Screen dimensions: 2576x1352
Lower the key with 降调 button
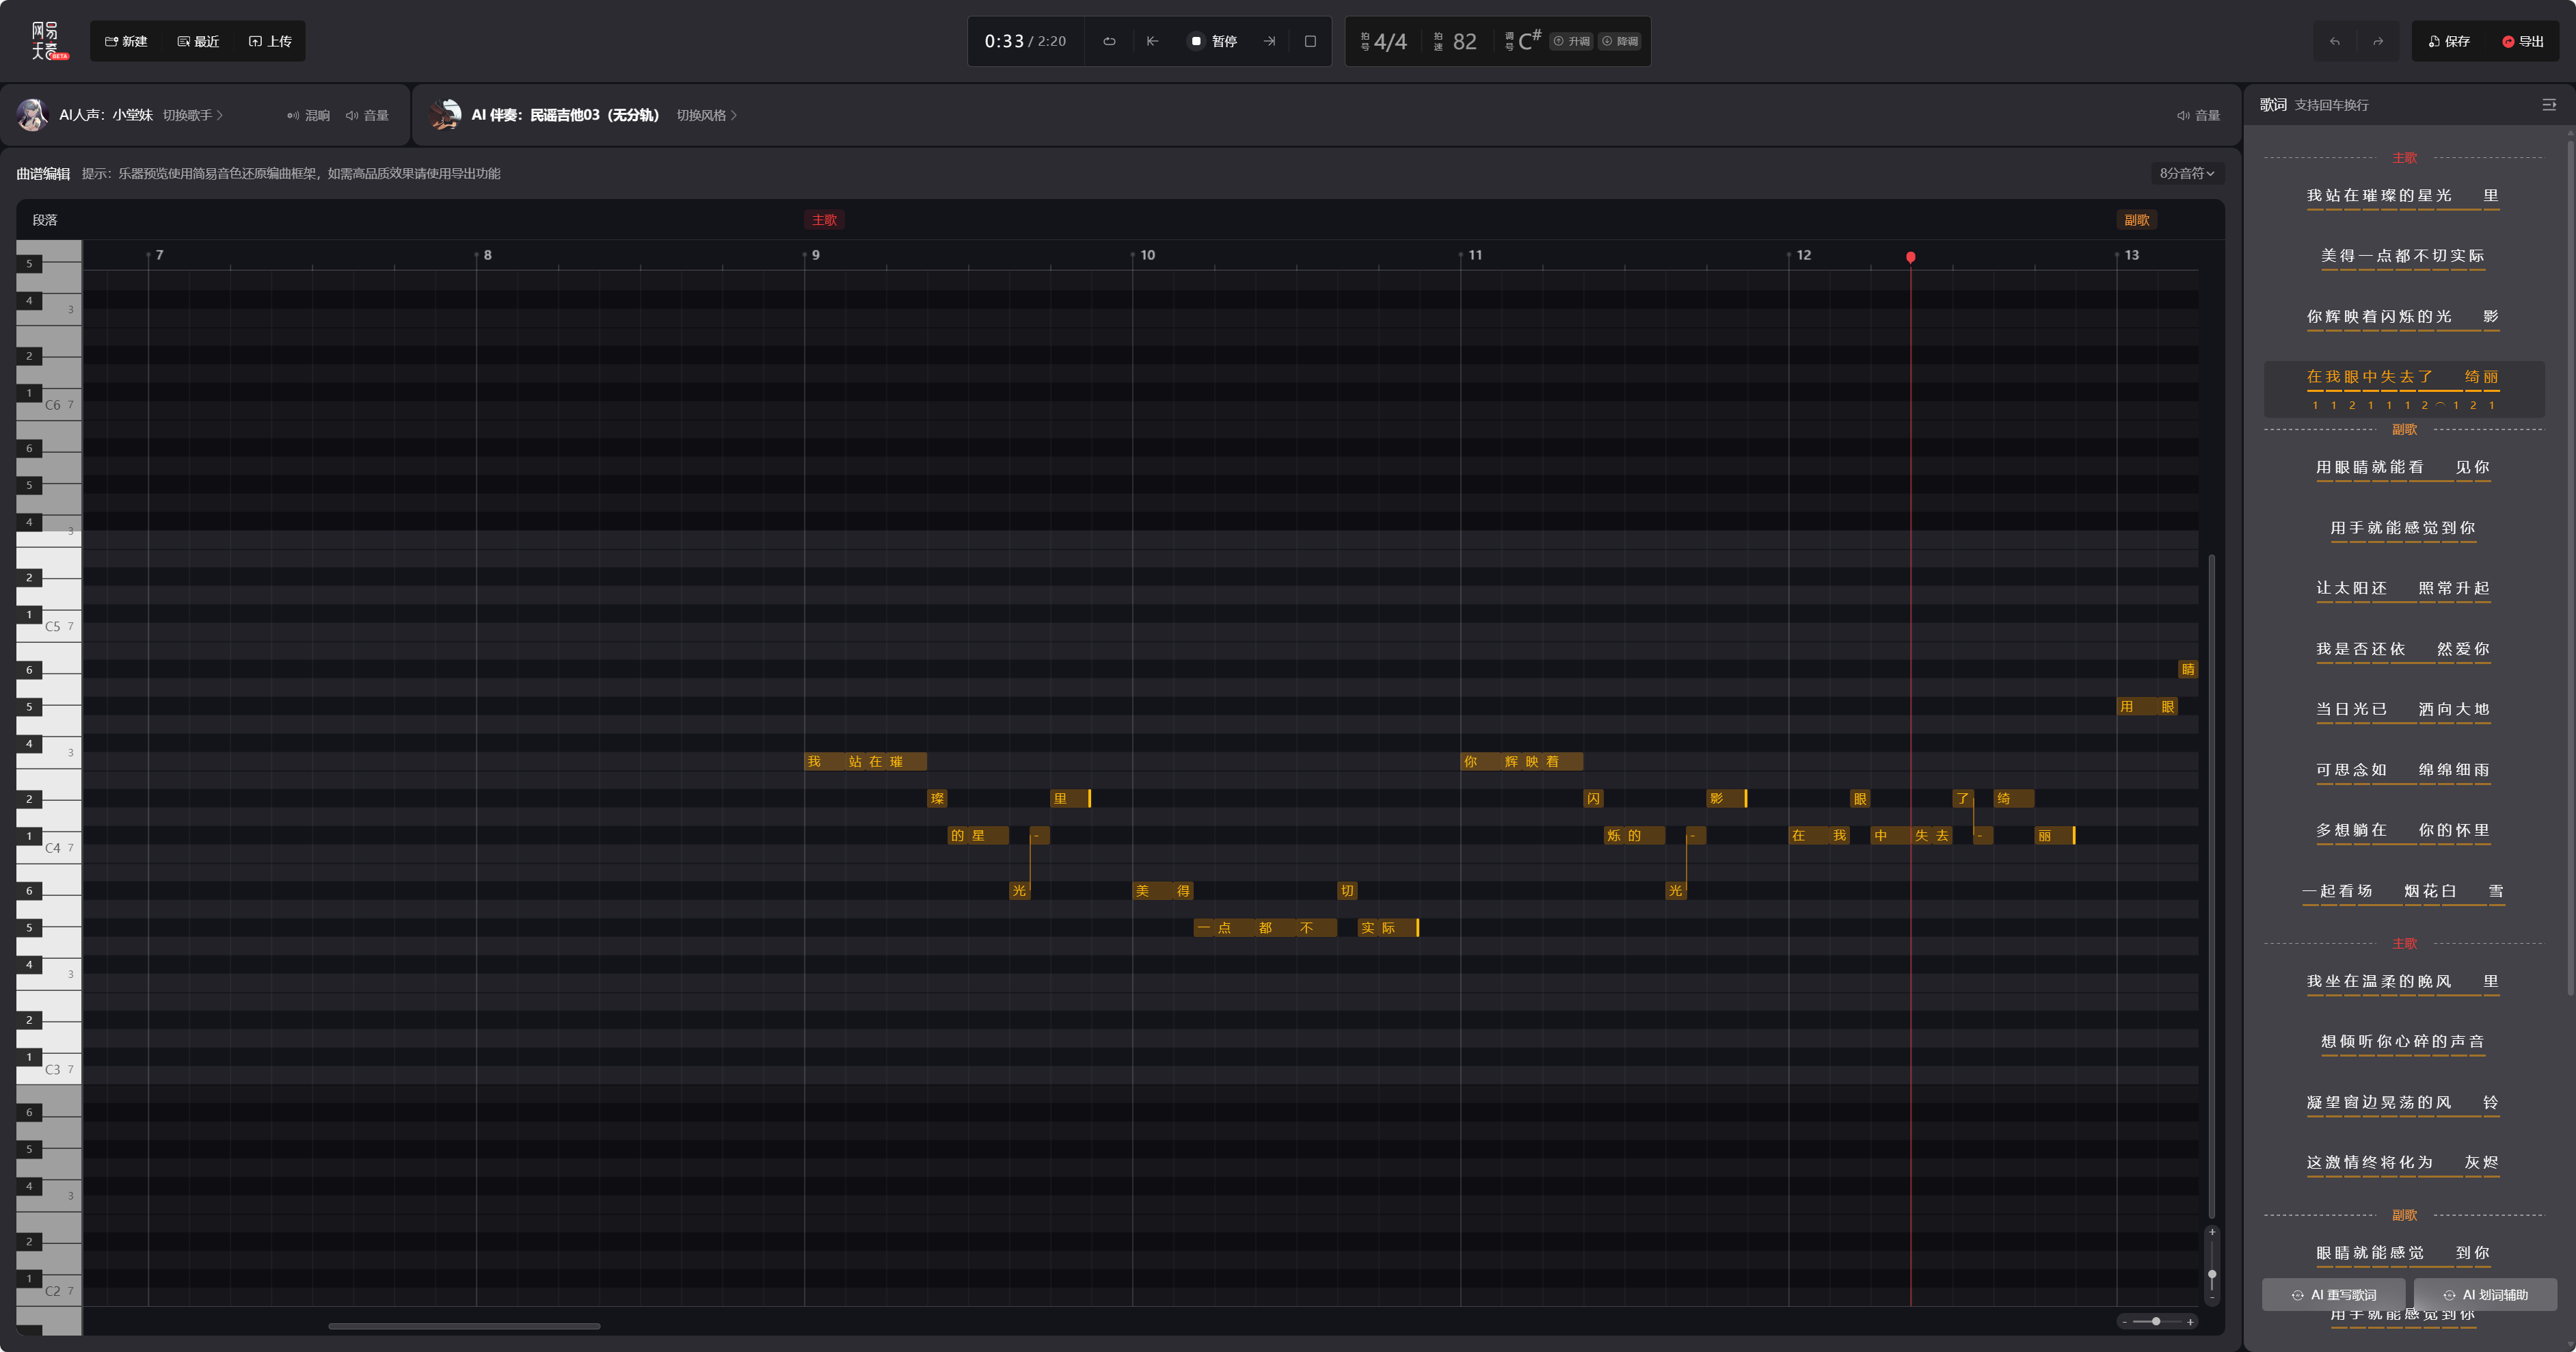tap(1620, 41)
